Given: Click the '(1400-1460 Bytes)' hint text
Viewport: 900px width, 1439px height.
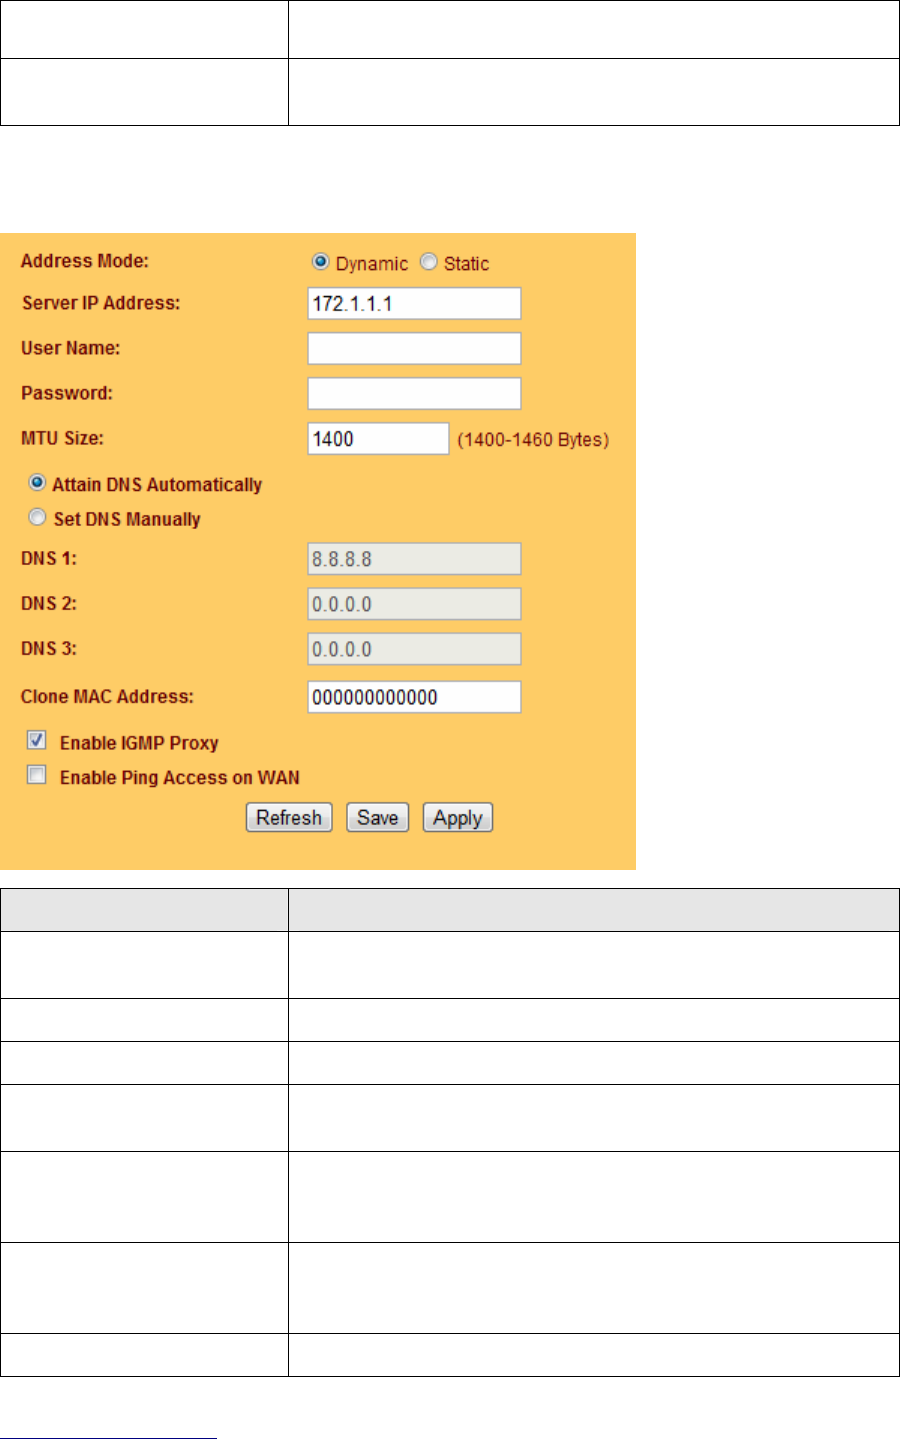Looking at the screenshot, I should click(533, 440).
